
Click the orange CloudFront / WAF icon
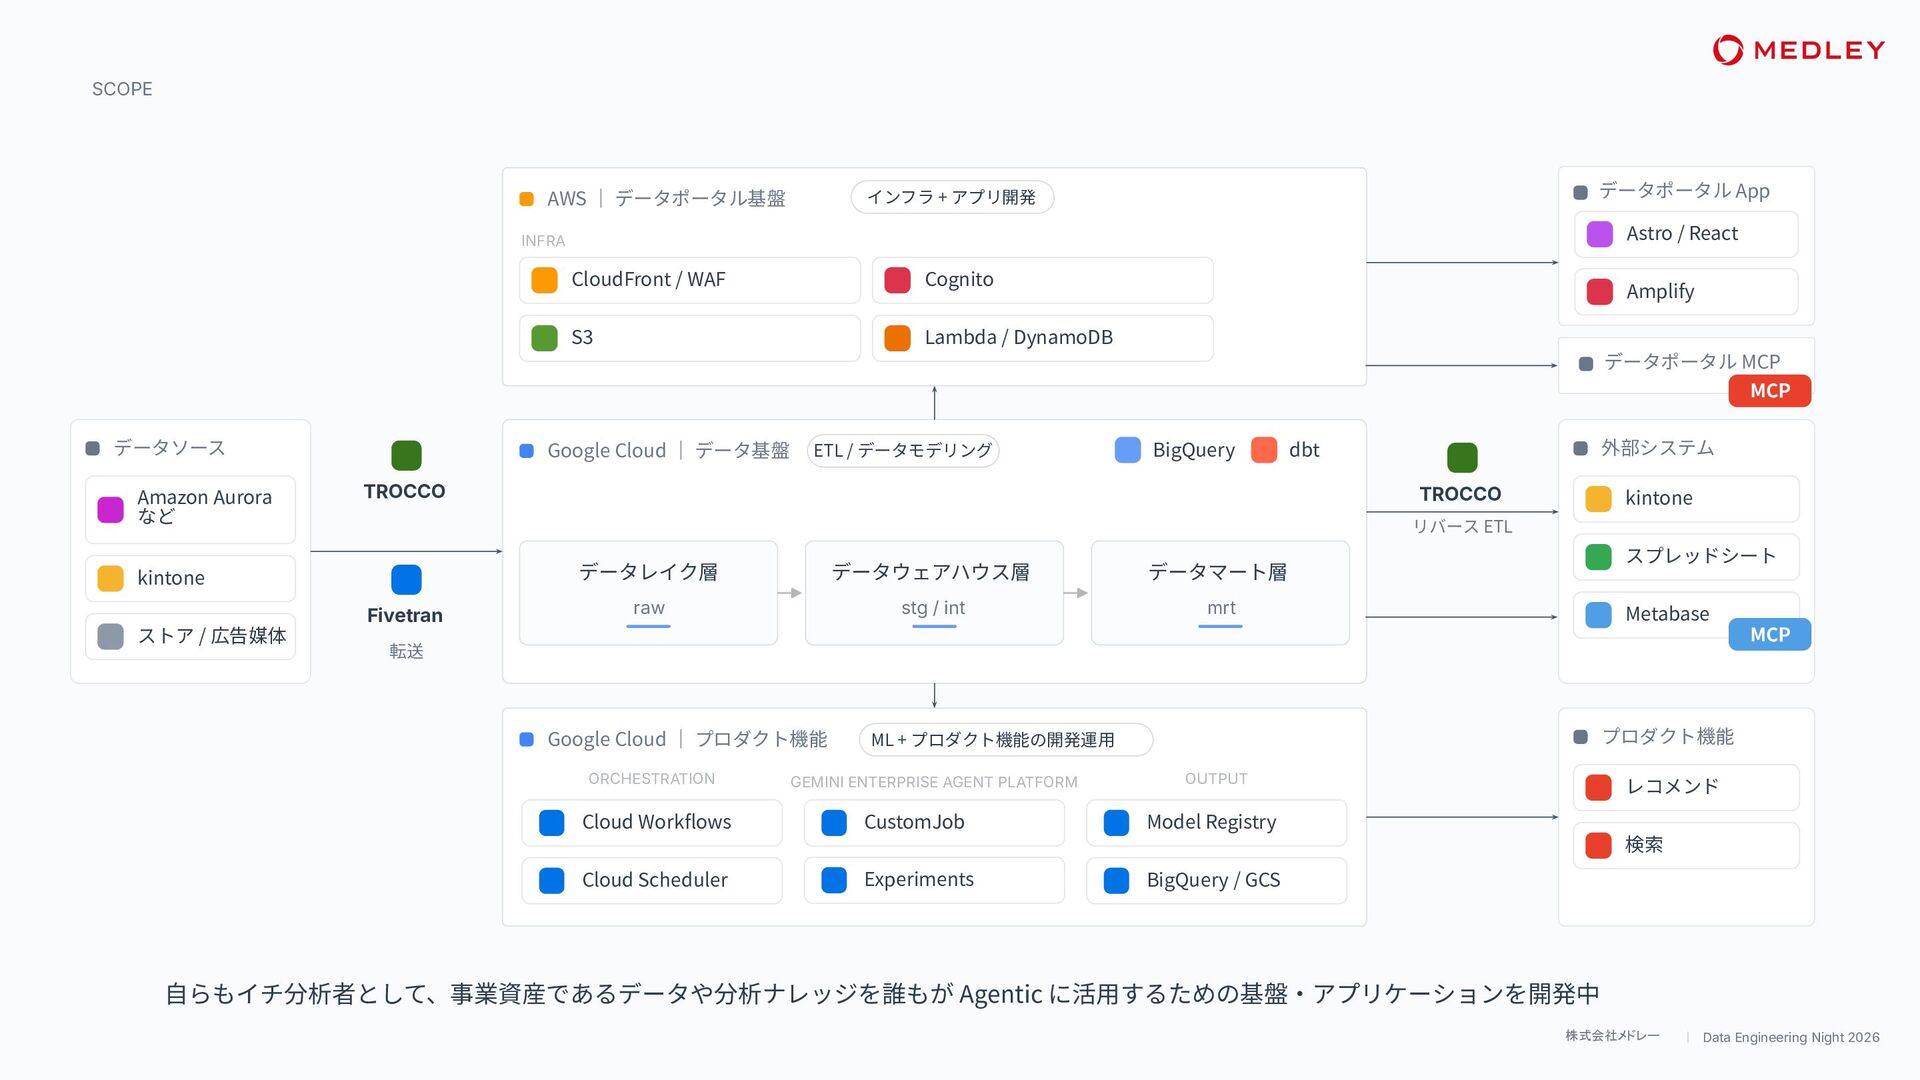pos(544,280)
